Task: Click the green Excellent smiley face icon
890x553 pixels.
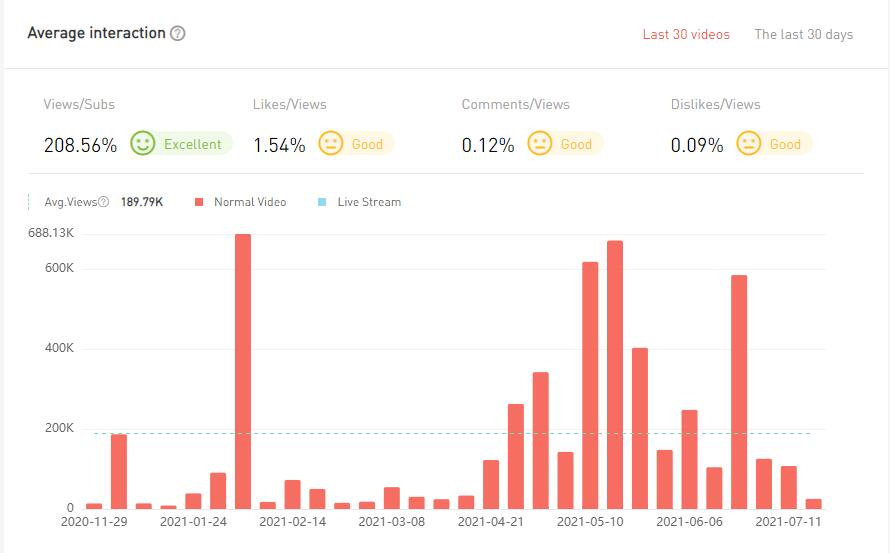Action: (x=143, y=144)
